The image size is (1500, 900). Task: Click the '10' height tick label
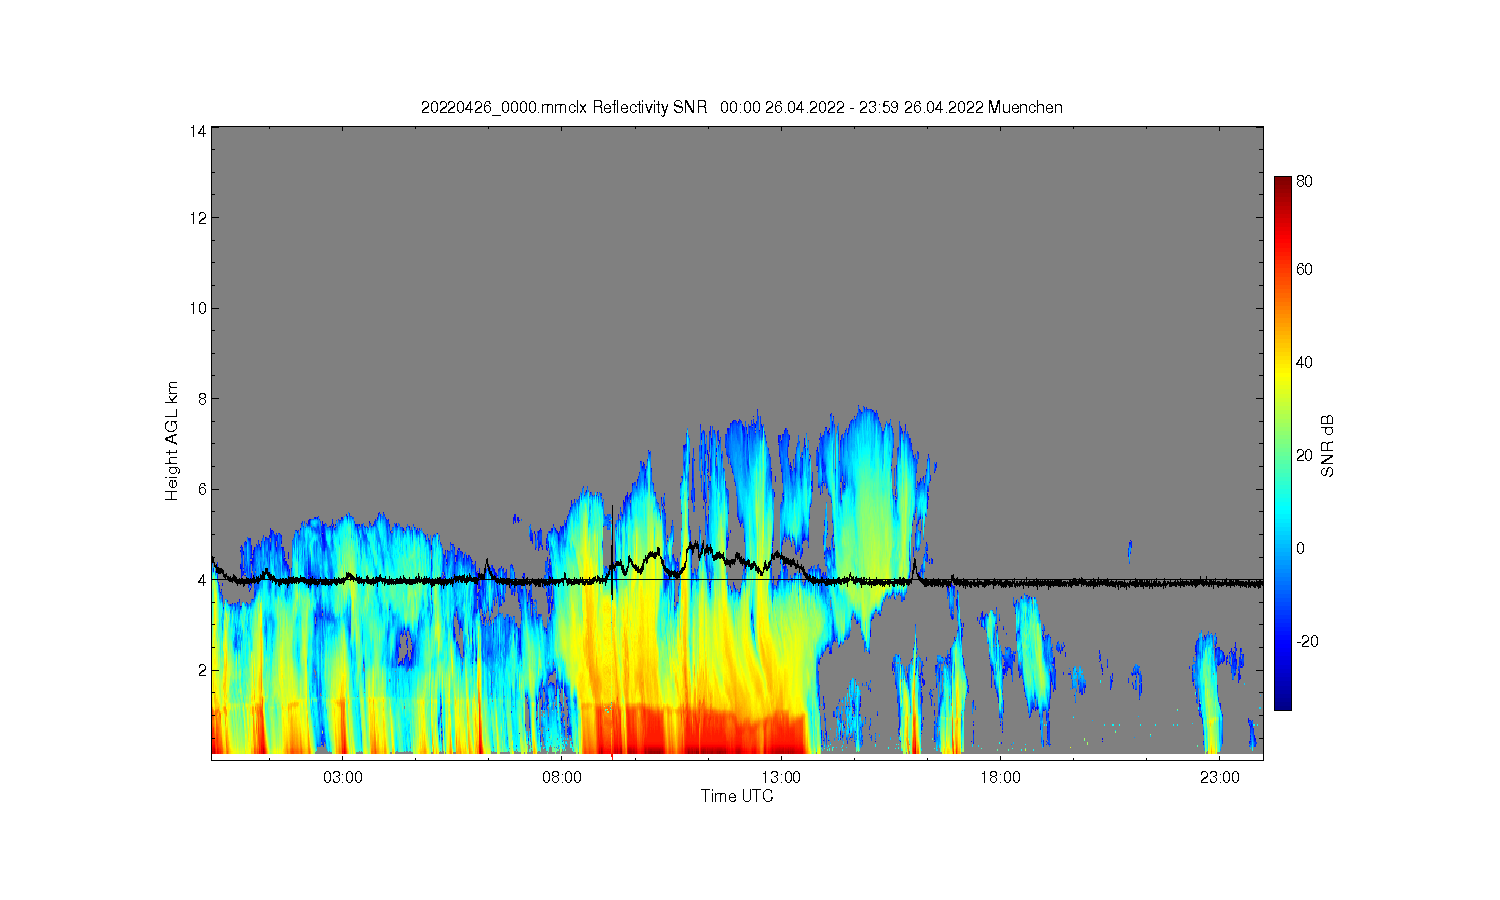(198, 308)
